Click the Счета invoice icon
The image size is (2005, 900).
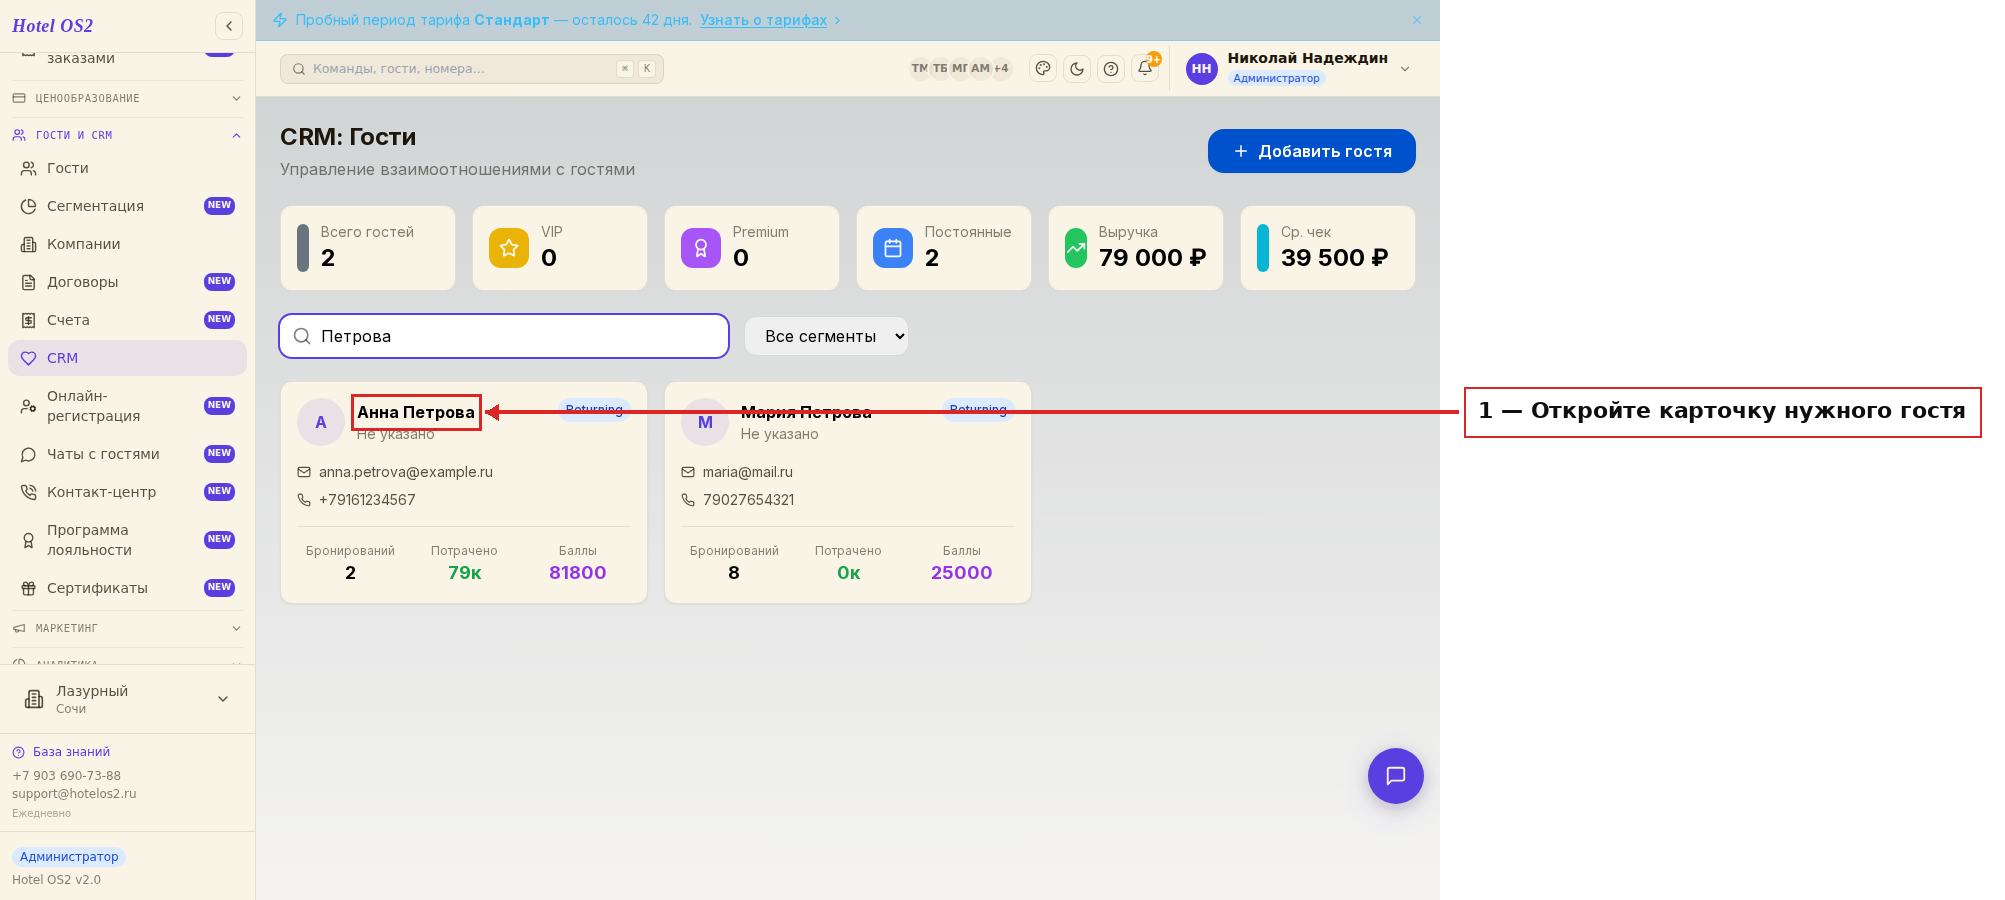(28, 320)
